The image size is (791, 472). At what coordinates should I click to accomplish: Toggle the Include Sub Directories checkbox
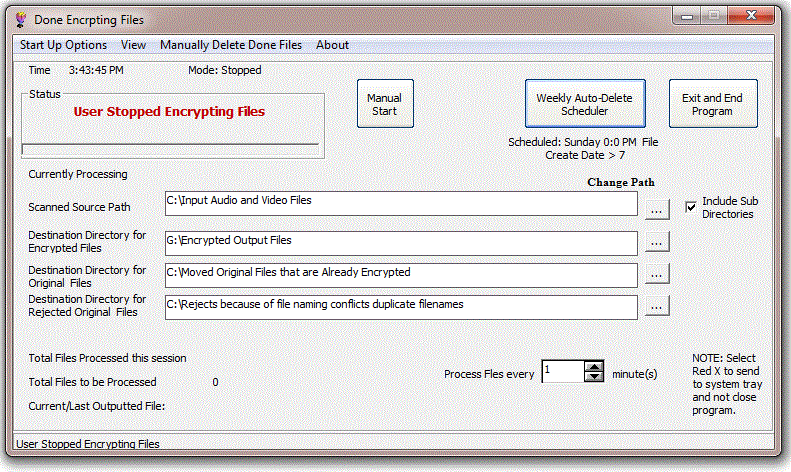[691, 207]
